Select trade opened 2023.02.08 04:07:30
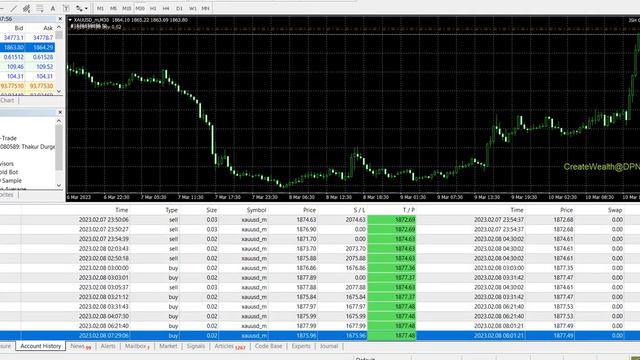The height and width of the screenshot is (360, 640). point(320,316)
